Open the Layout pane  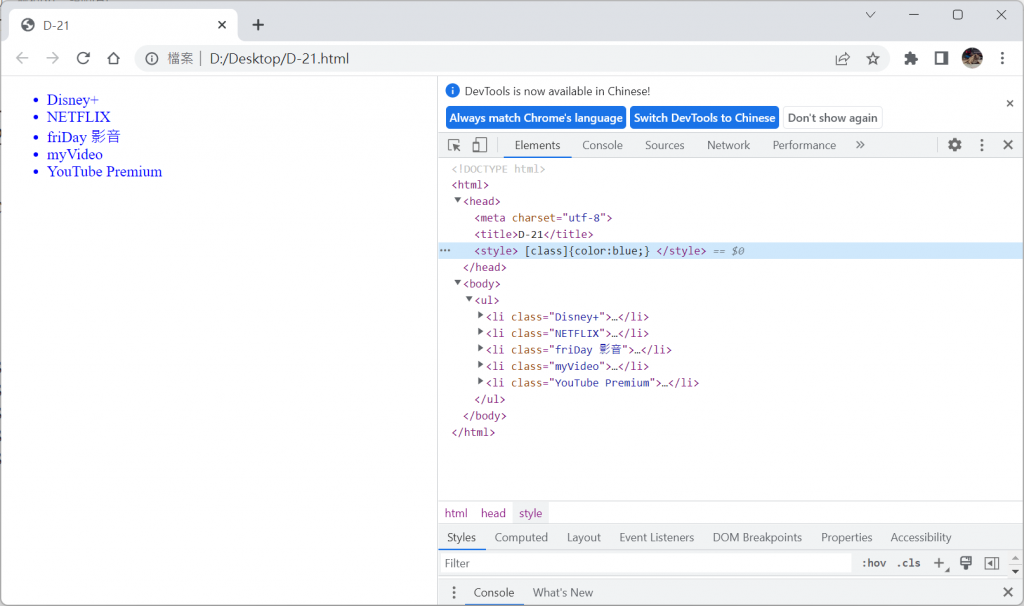tap(583, 537)
